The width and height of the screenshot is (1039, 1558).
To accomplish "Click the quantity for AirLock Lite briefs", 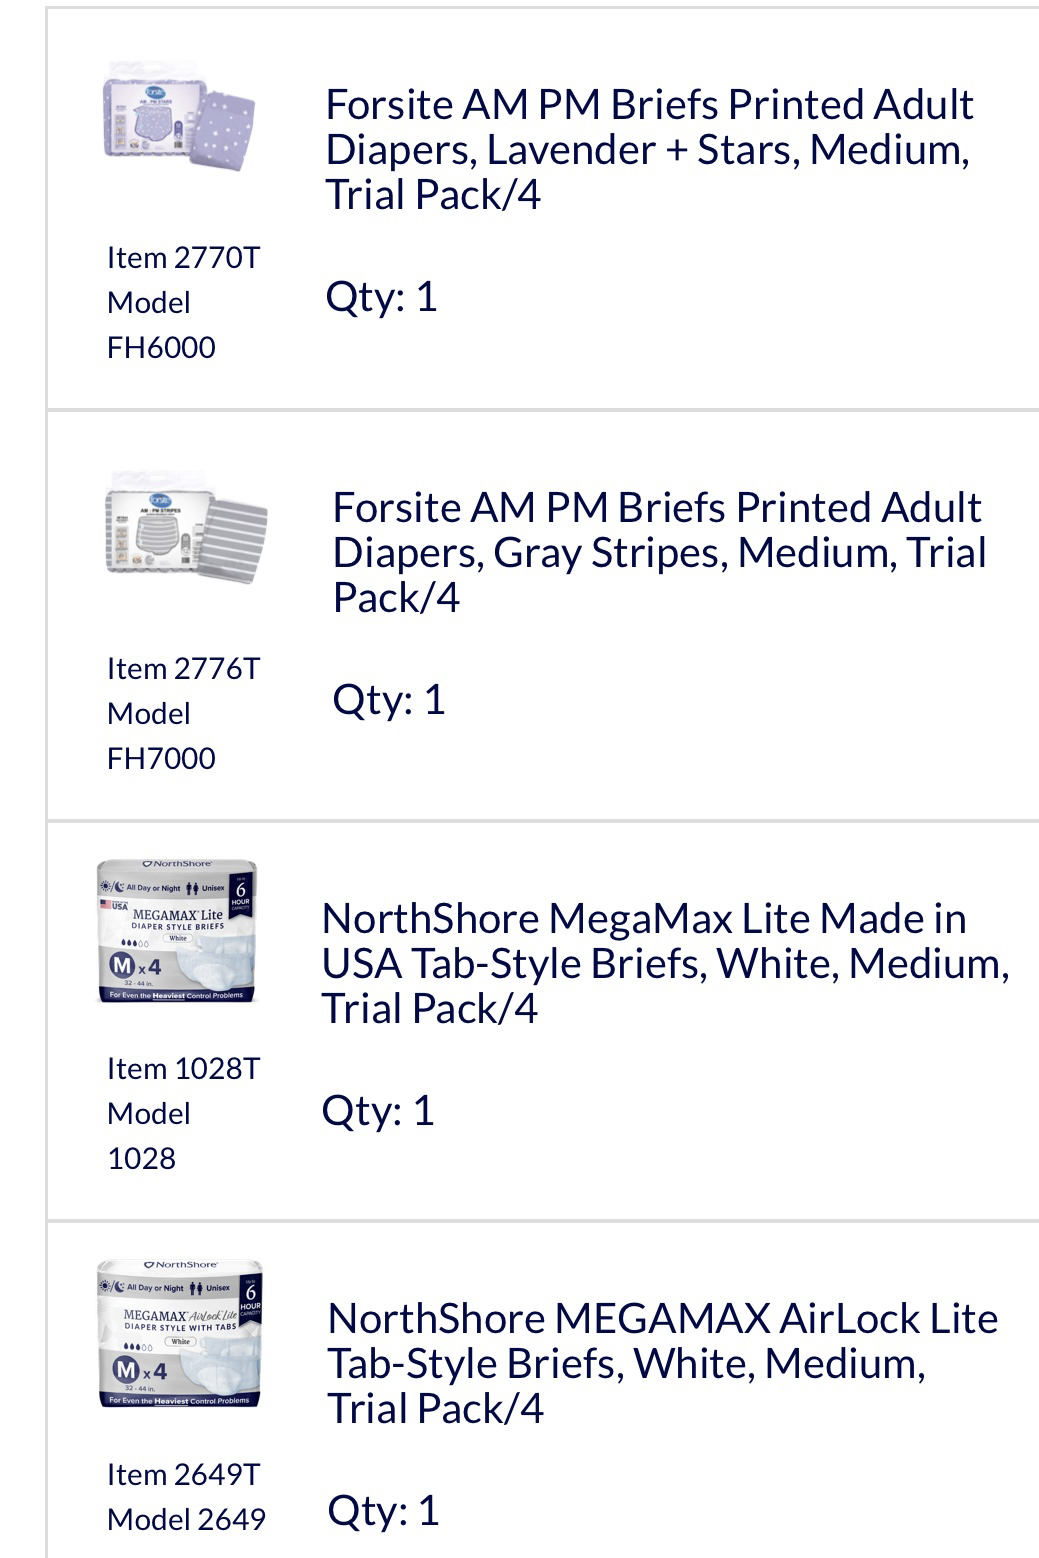I will 383,1511.
